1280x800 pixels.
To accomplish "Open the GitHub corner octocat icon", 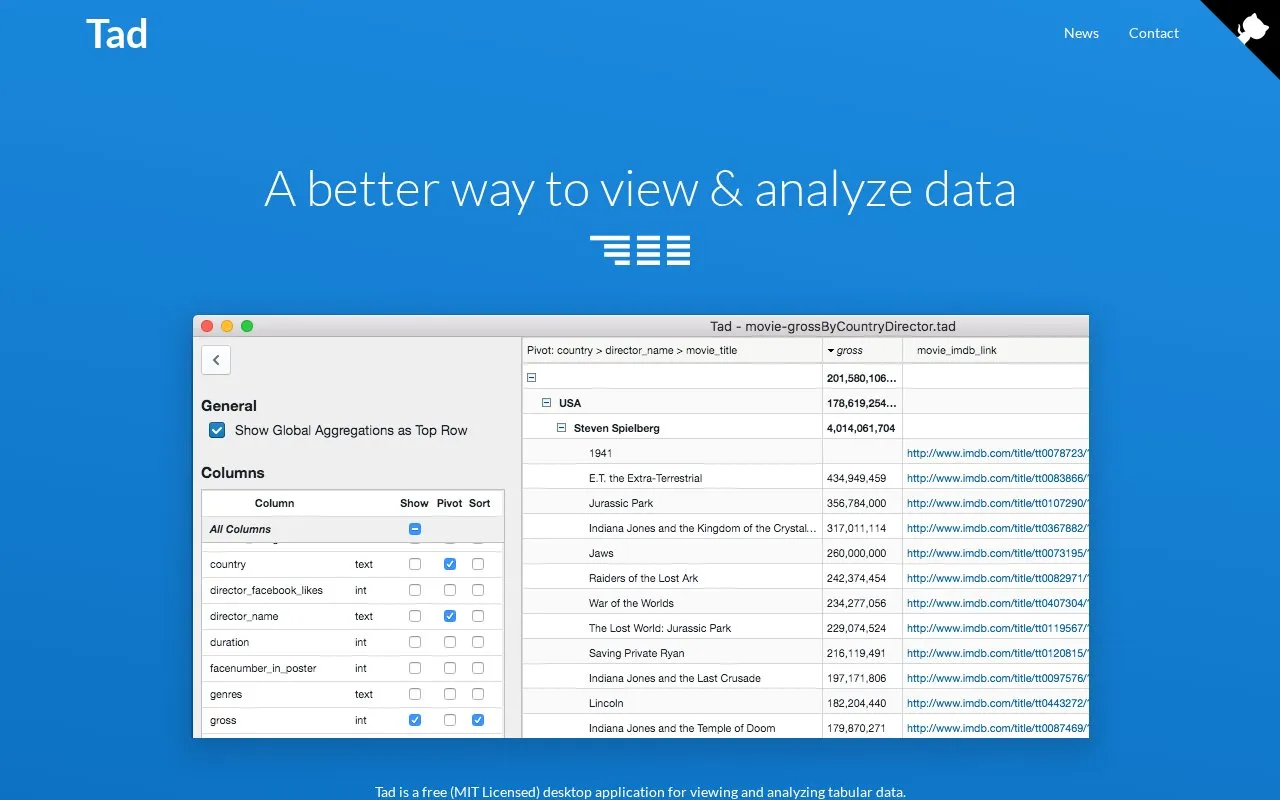I will point(1252,28).
